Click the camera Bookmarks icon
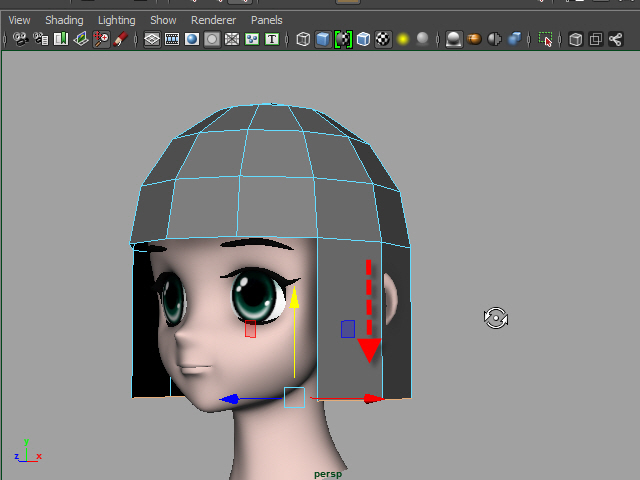Image resolution: width=640 pixels, height=480 pixels. pos(61,40)
